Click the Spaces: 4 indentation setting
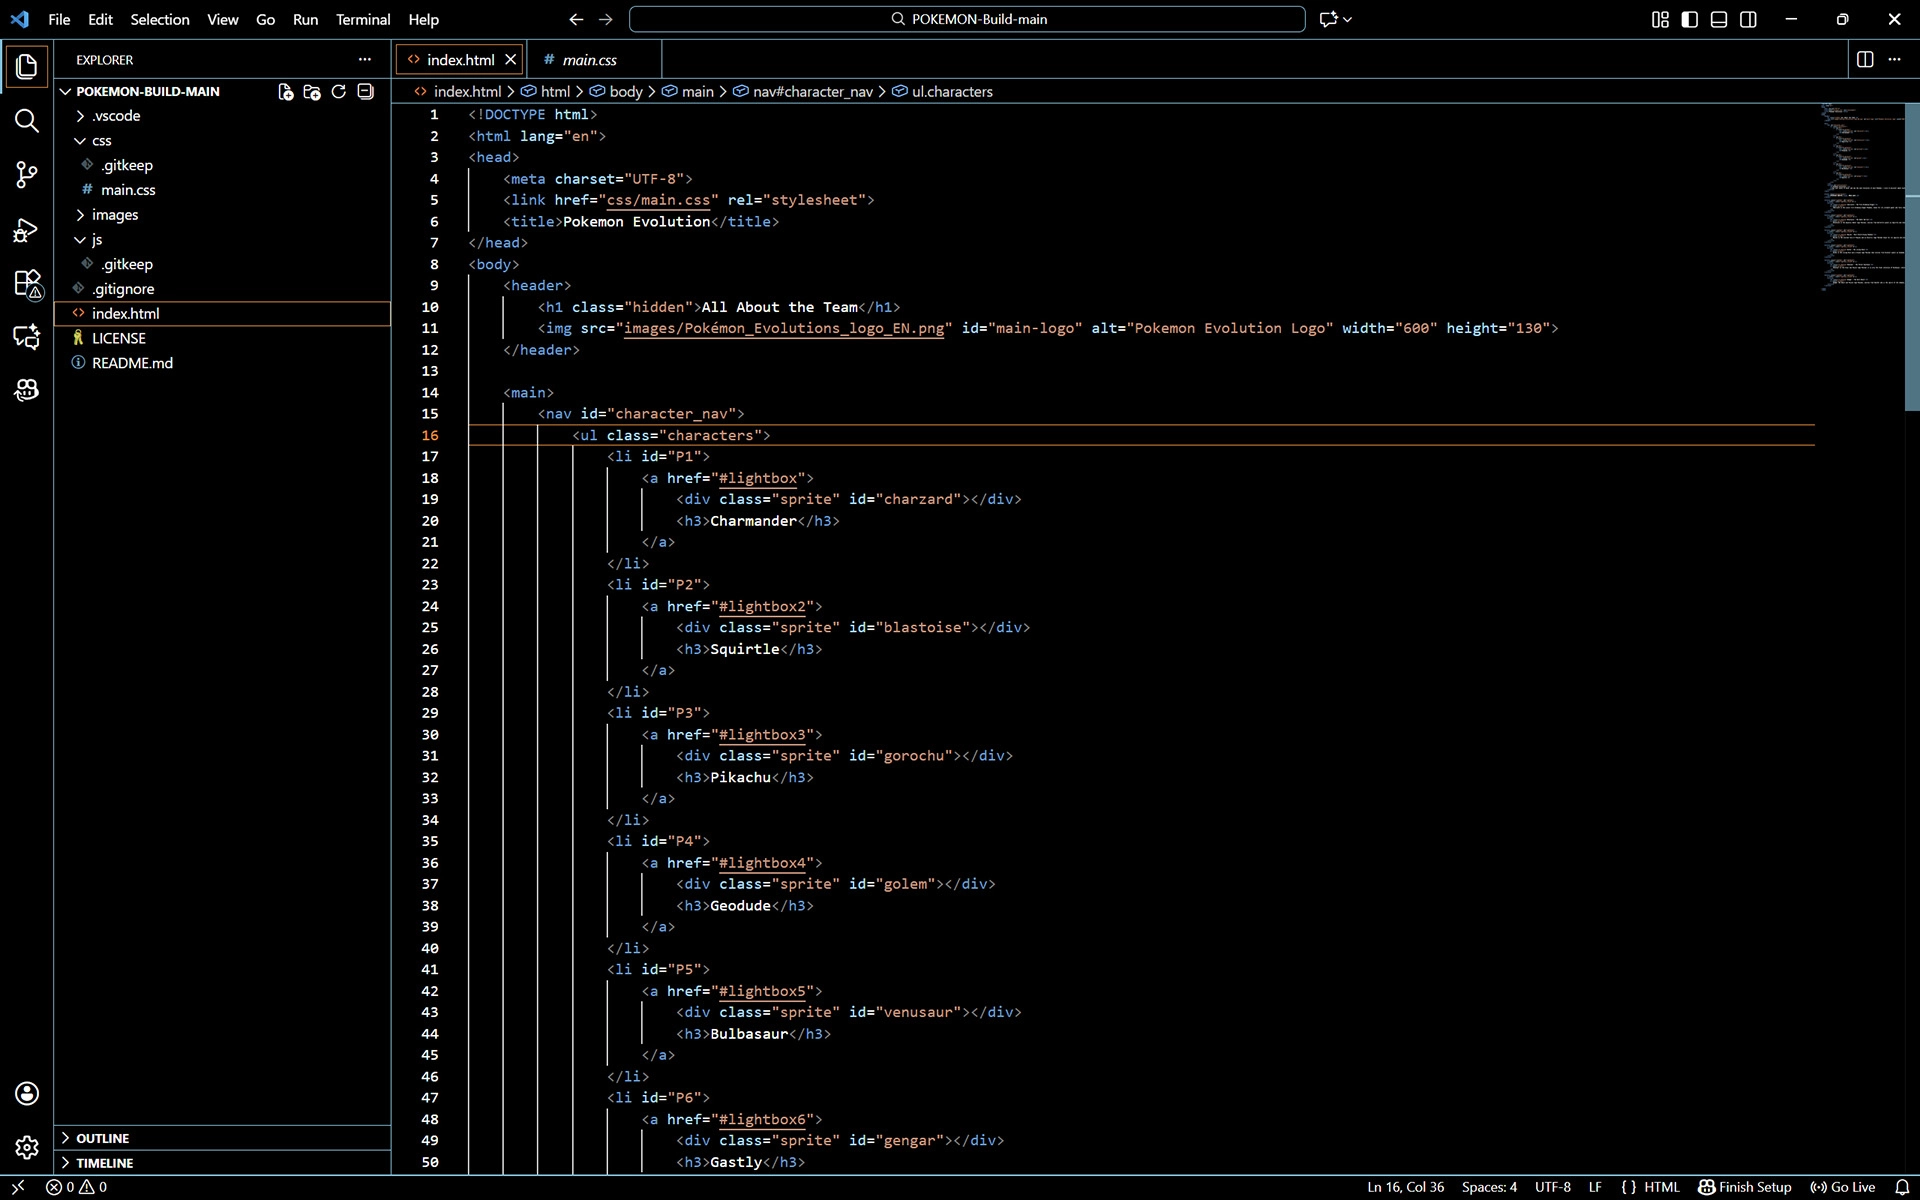 click(1489, 1187)
